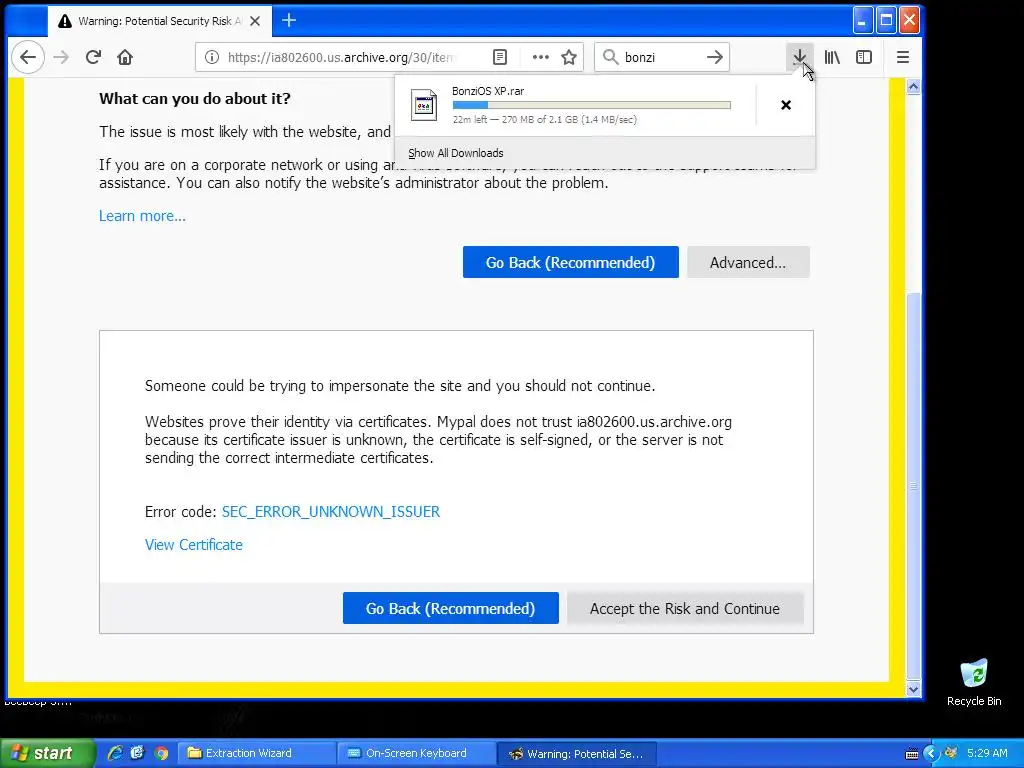Expand hidden system tray icons
1024x768 pixels.
[931, 754]
